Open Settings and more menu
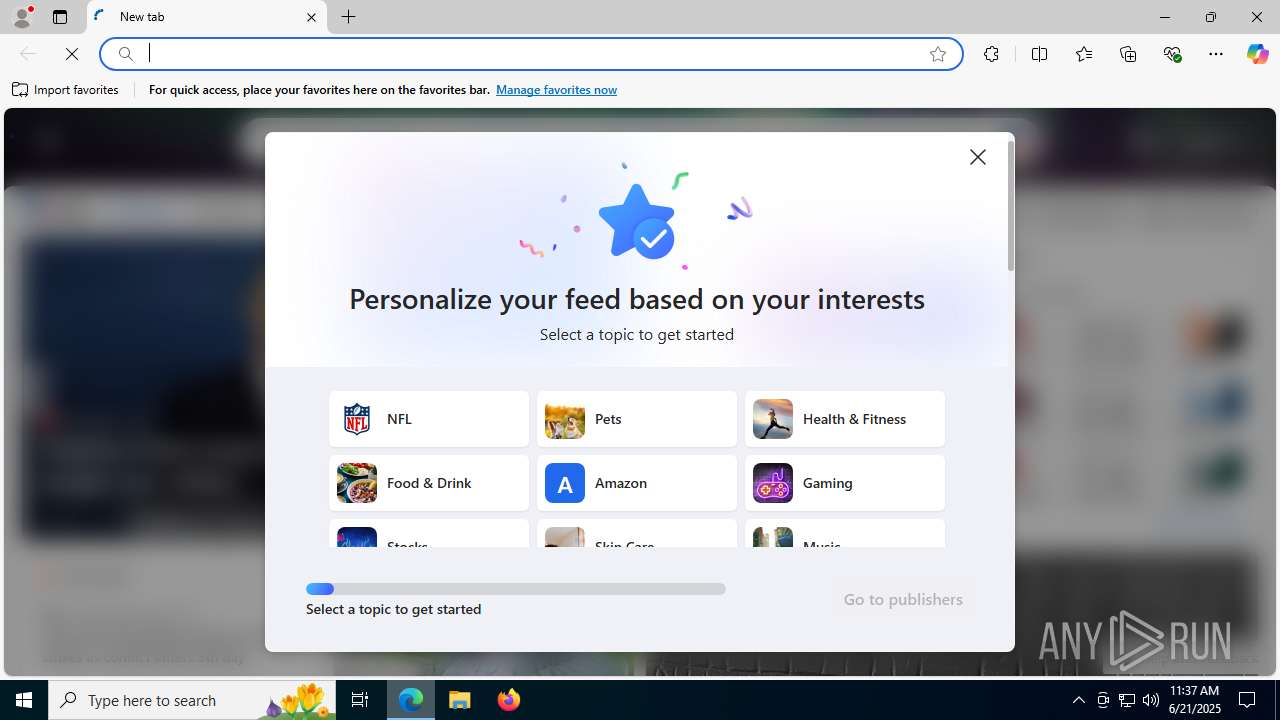 click(1216, 54)
